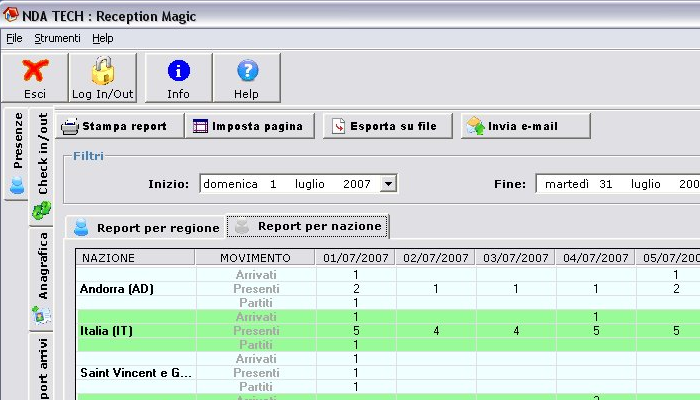This screenshot has width=700, height=400.
Task: Expand the Inizio date dropdown arrow
Action: tap(389, 184)
